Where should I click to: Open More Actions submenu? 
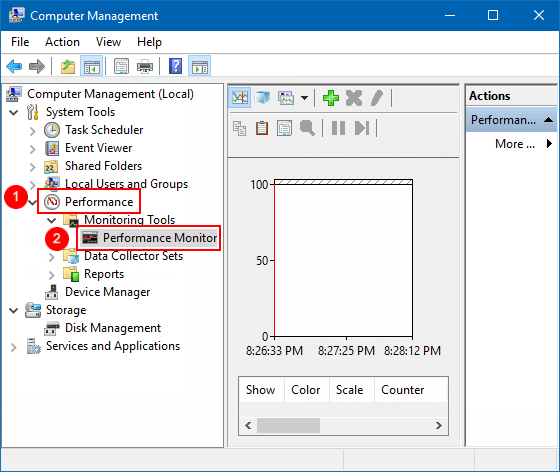pyautogui.click(x=523, y=144)
